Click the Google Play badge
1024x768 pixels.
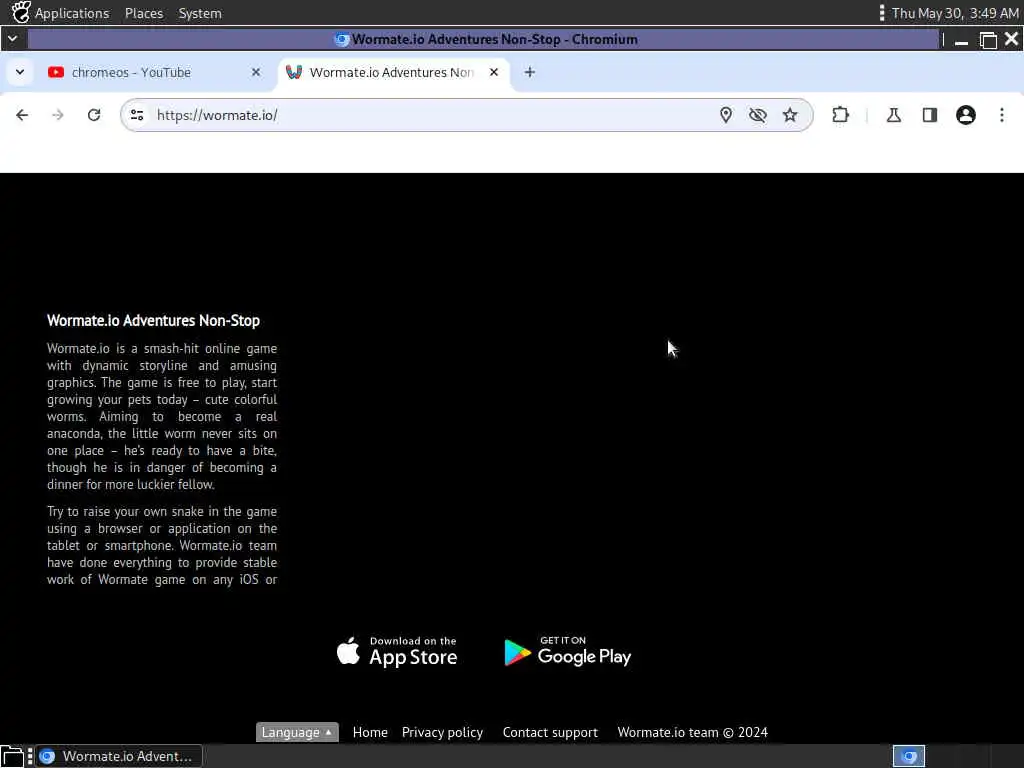(568, 652)
